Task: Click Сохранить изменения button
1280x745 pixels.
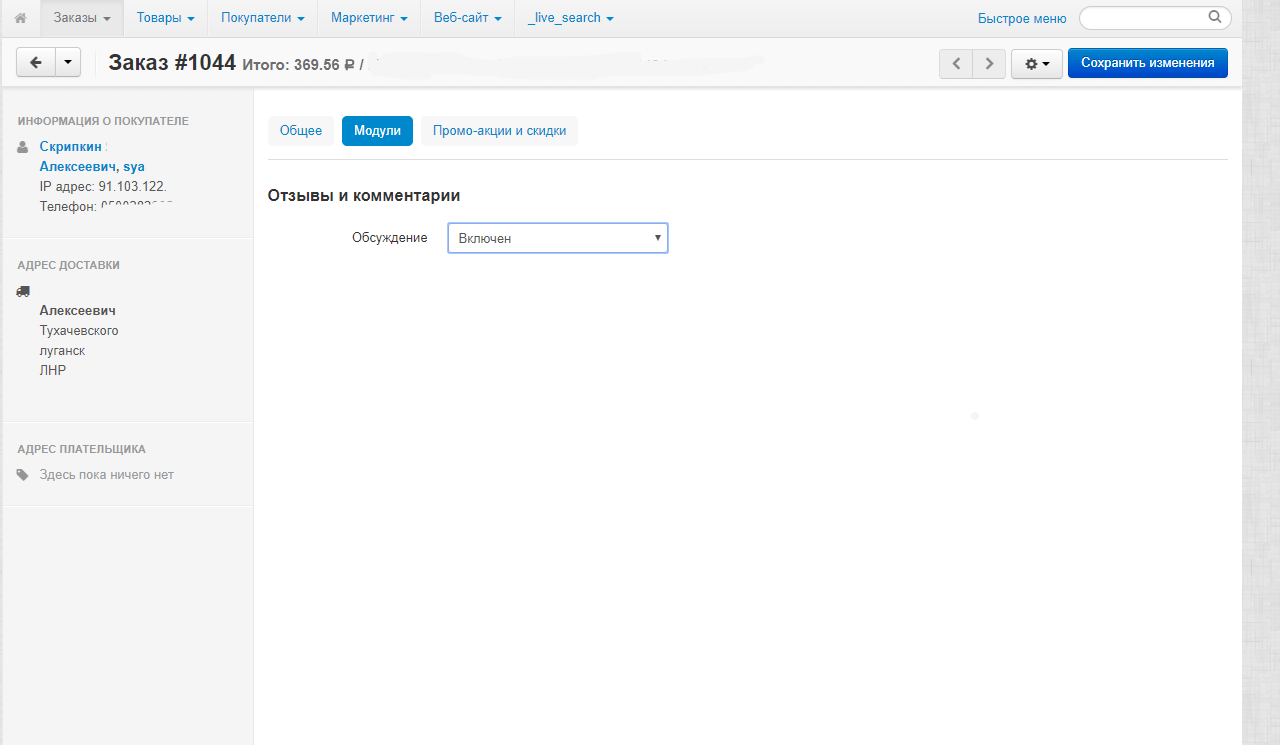Action: [x=1147, y=63]
